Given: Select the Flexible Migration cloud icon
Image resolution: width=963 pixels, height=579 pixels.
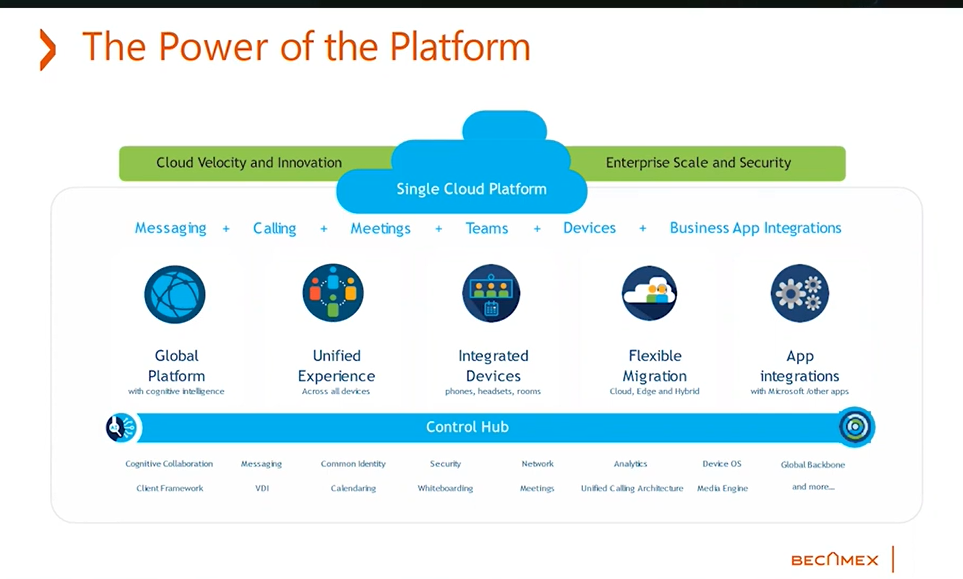Looking at the screenshot, I should [x=649, y=293].
